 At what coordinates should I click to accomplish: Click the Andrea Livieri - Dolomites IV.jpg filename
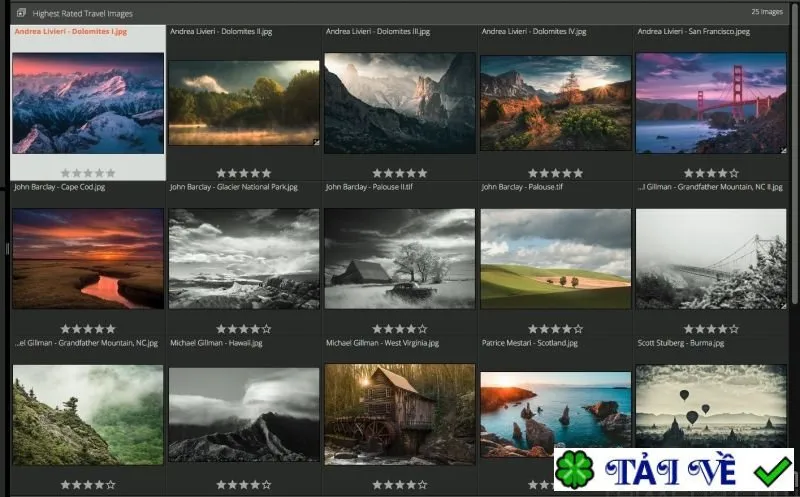click(534, 31)
